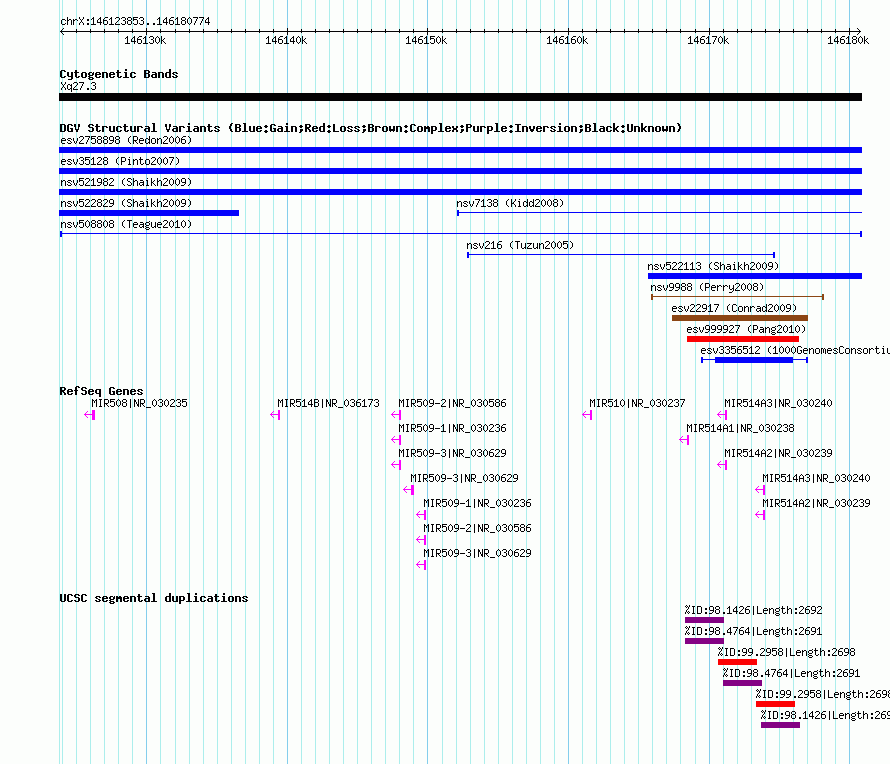Click the 146160k ruler label
This screenshot has width=890, height=764.
tap(567, 40)
